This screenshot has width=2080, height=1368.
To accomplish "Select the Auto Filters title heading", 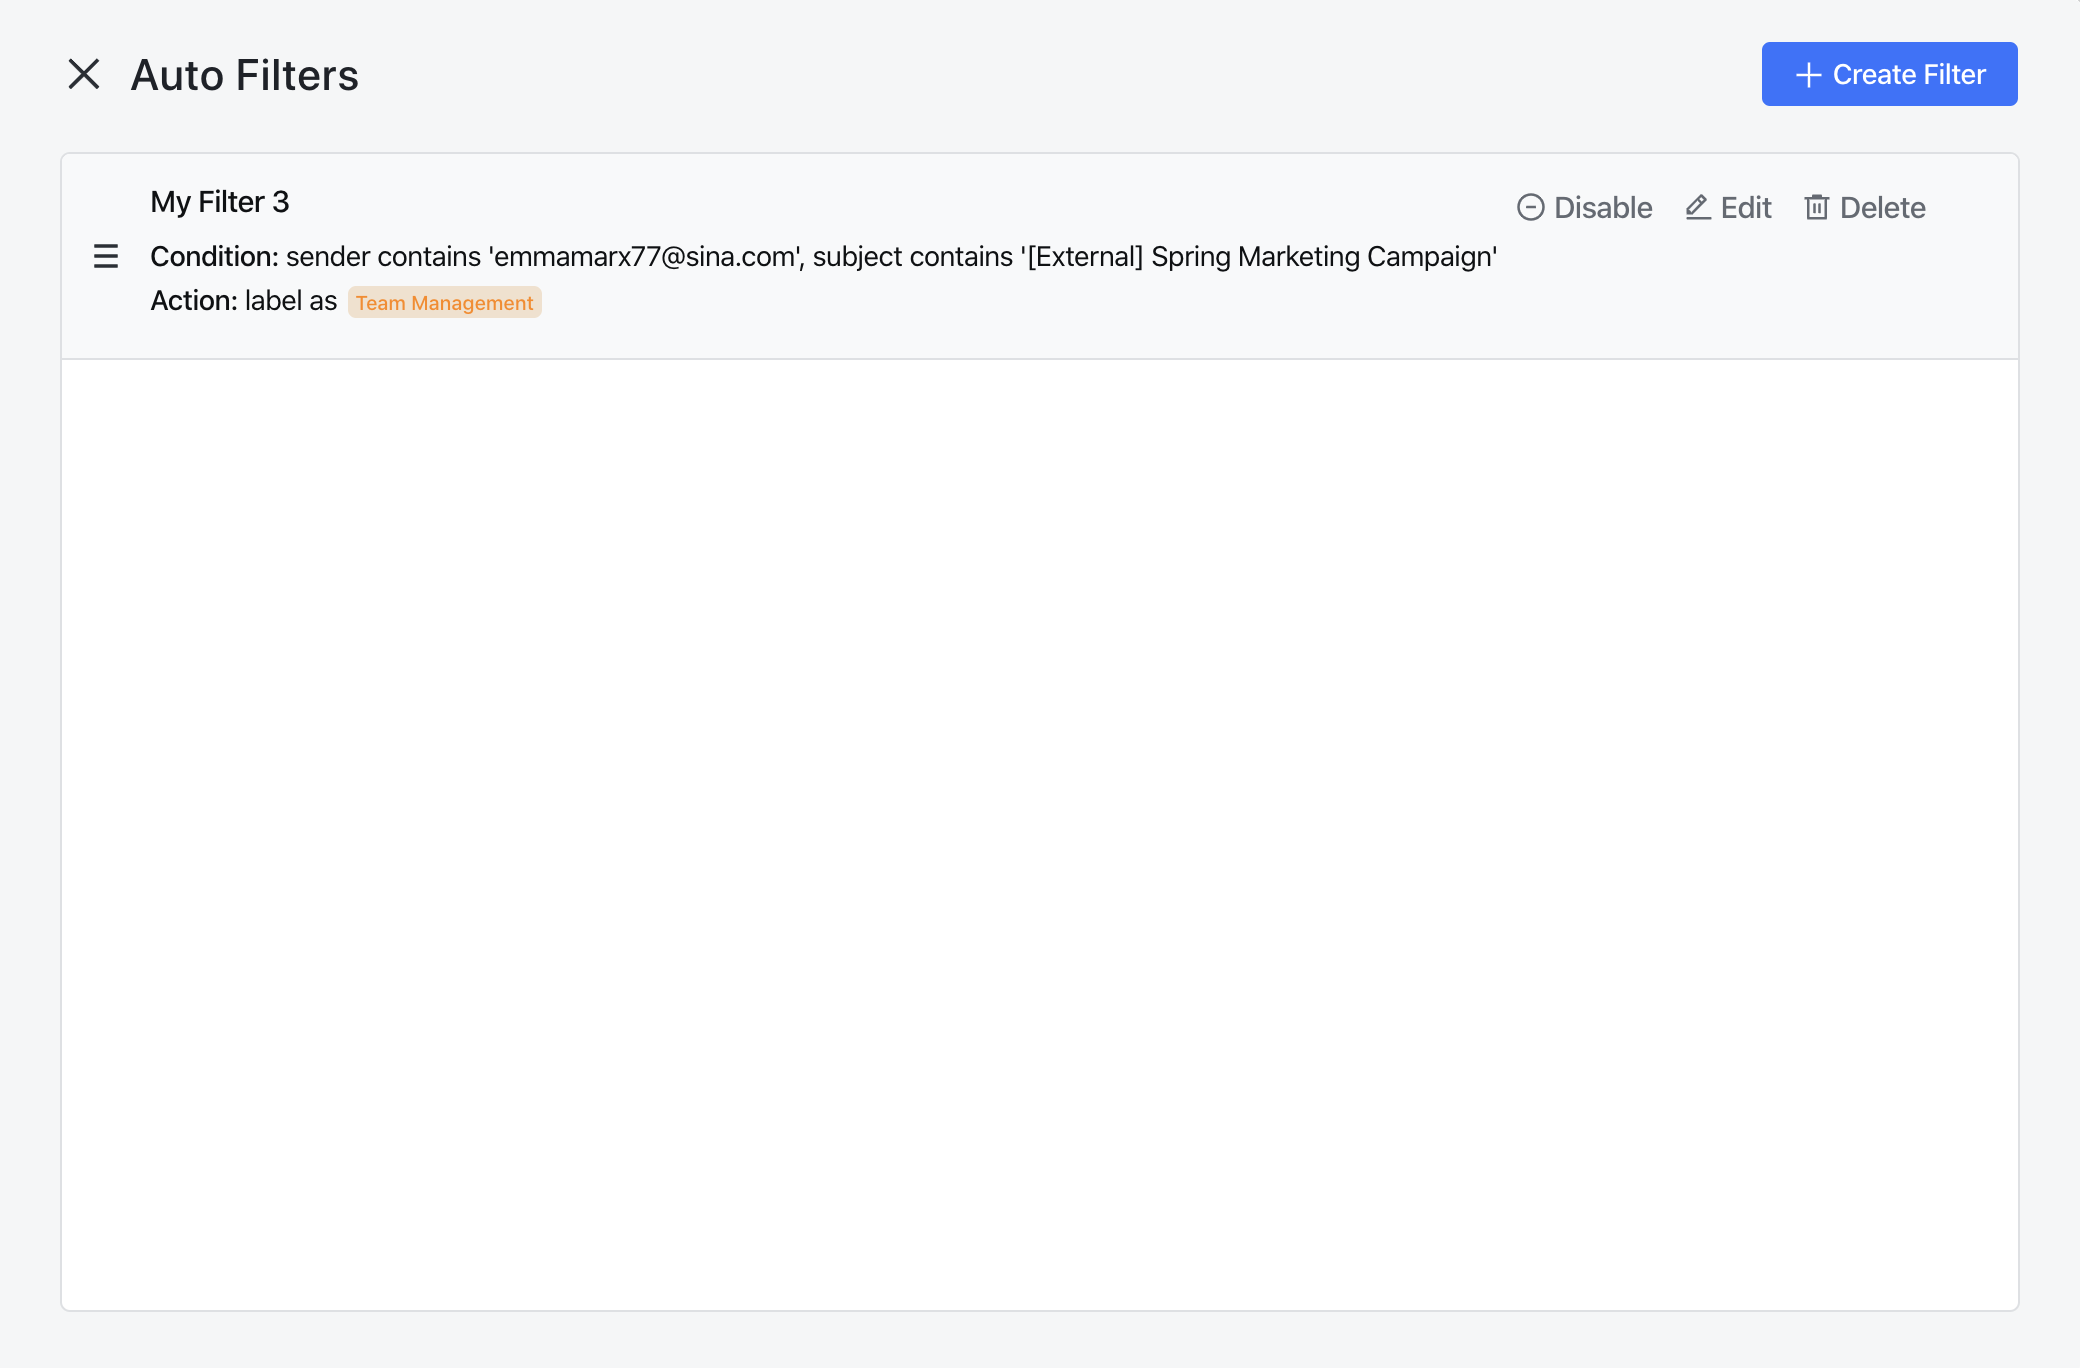I will [244, 73].
